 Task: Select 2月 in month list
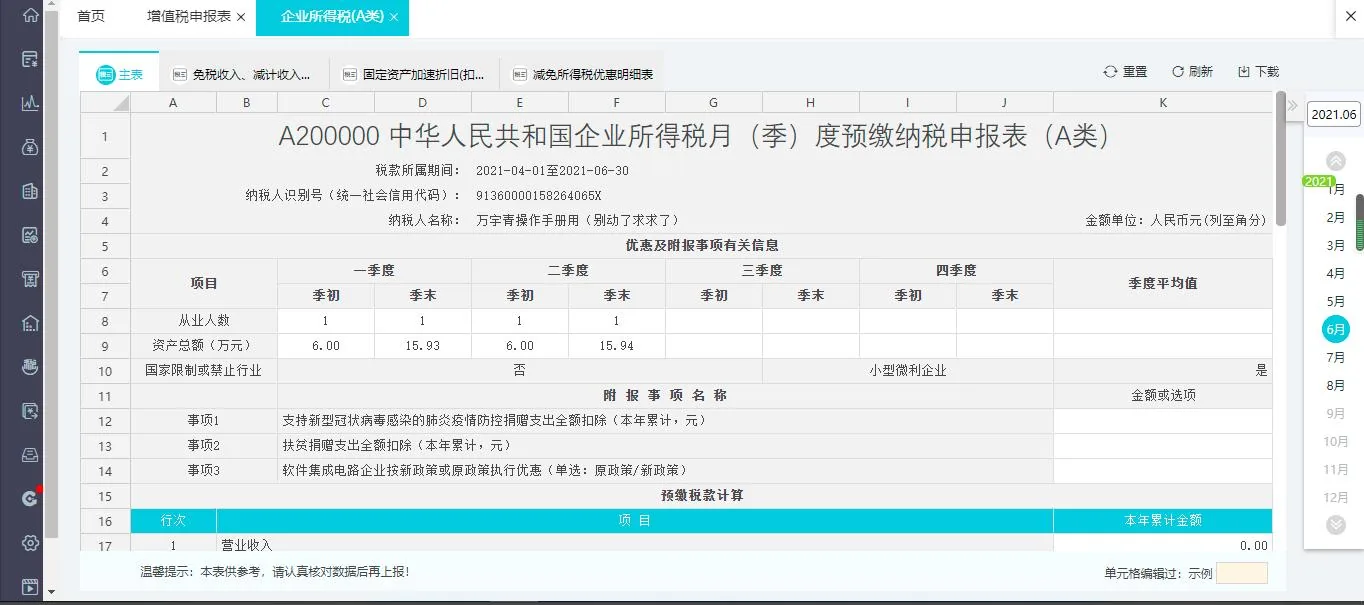point(1336,217)
